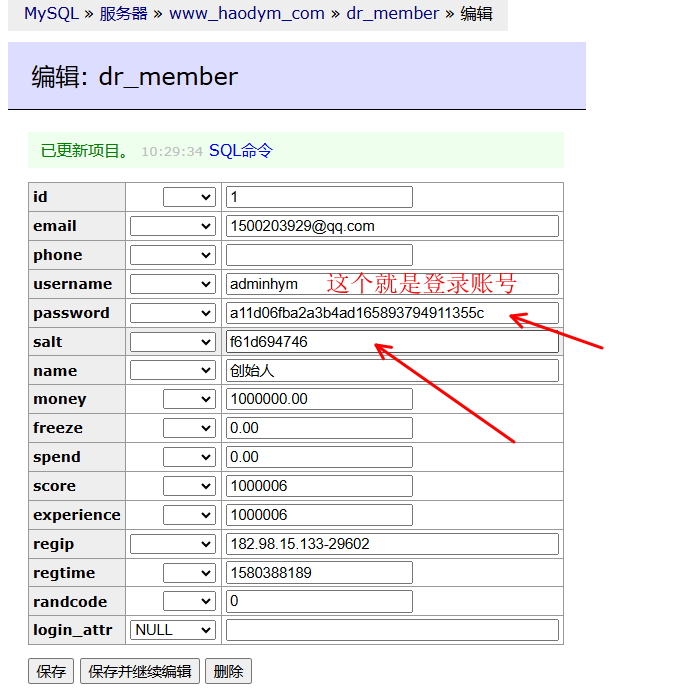676x696 pixels.
Task: Open the SQL命令 link
Action: (x=241, y=150)
